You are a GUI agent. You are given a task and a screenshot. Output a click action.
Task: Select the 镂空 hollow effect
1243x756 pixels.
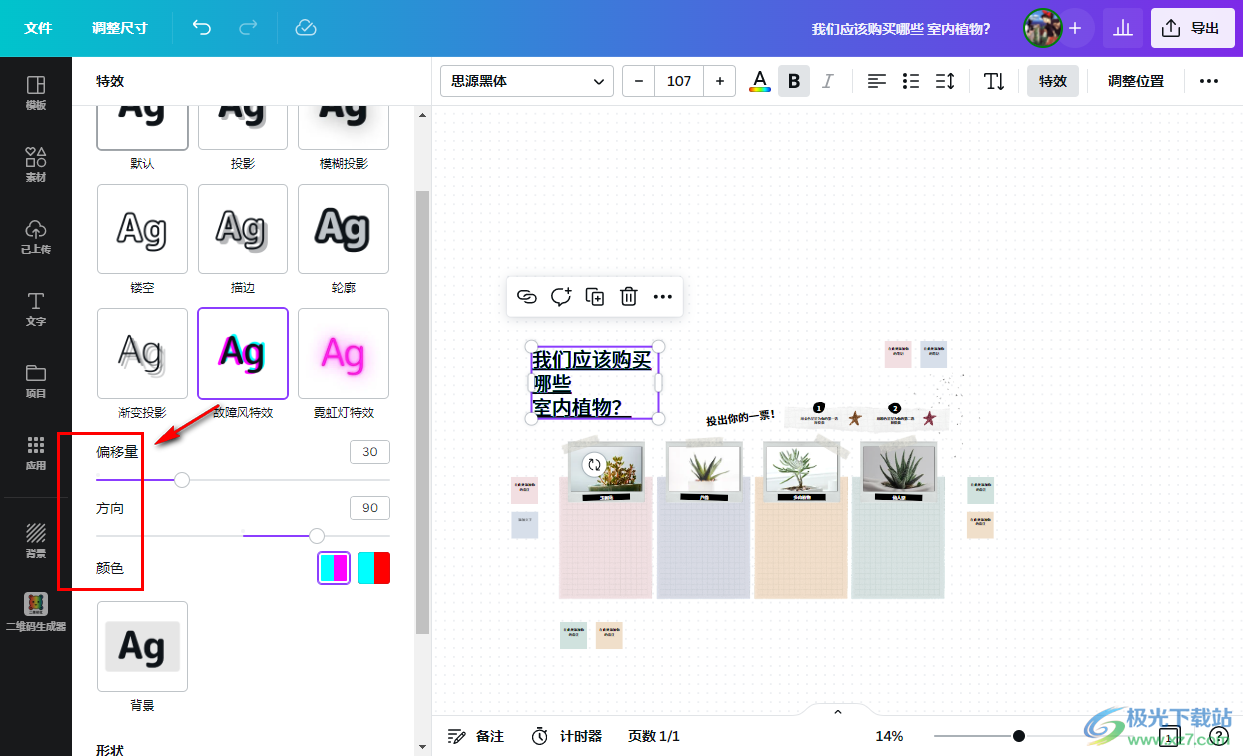(x=142, y=229)
